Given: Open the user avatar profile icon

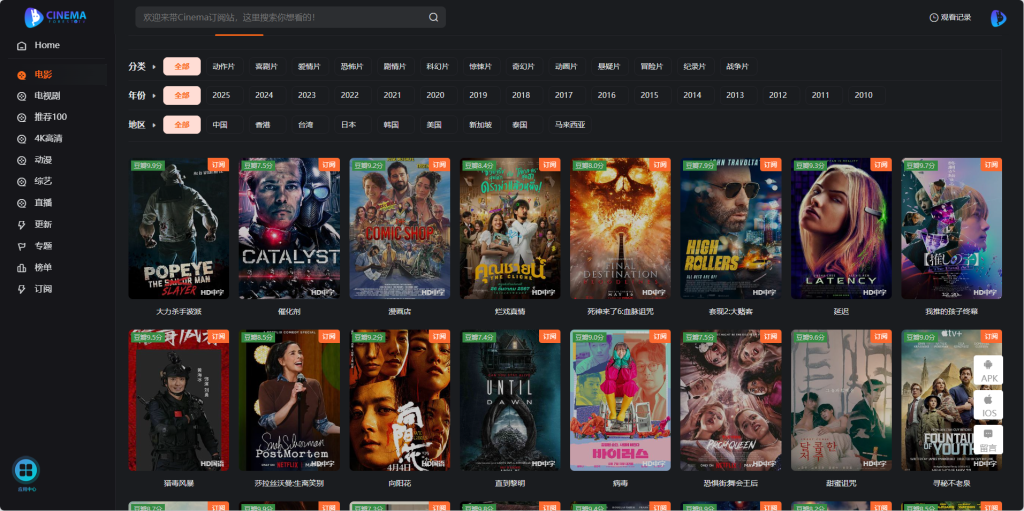Looking at the screenshot, I should click(998, 18).
